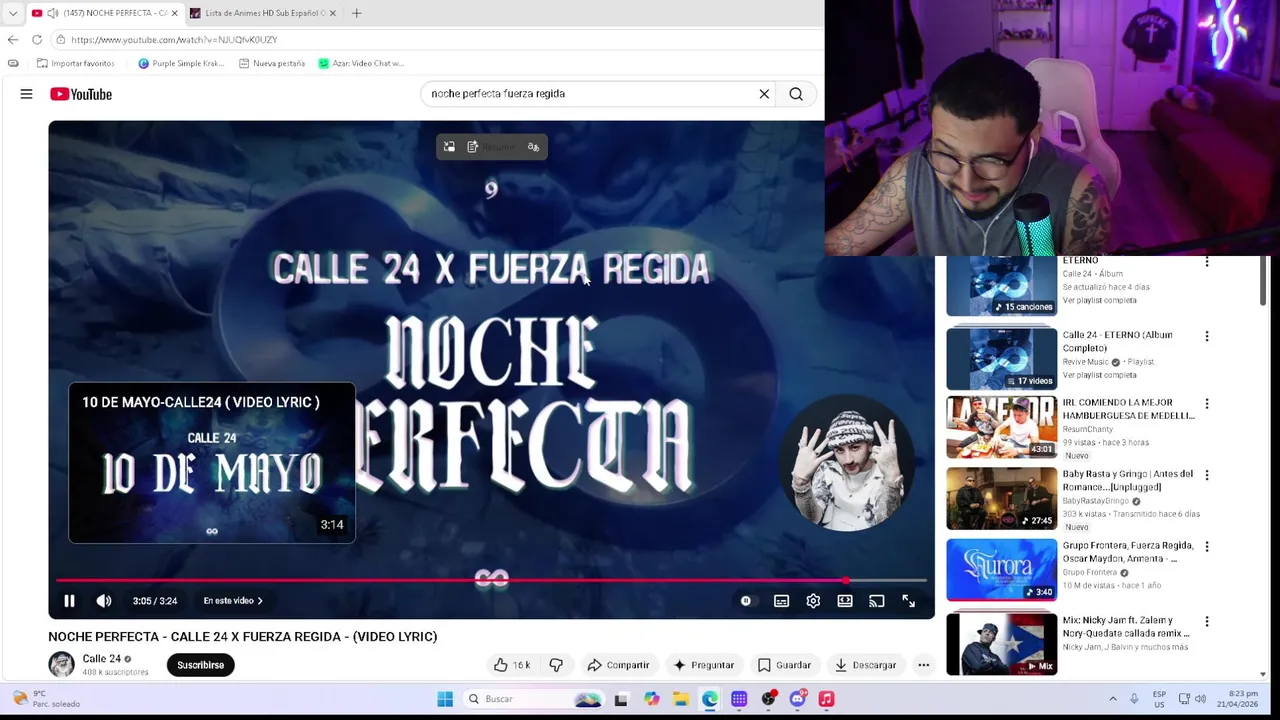Open the Purple Simple Krak bookmark
Viewport: 1280px width, 720px height.
[x=181, y=63]
